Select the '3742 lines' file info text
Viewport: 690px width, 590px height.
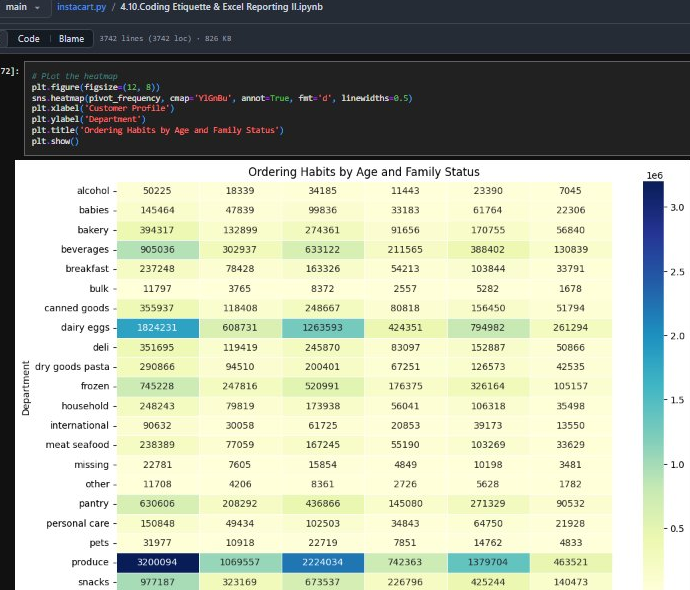(x=165, y=39)
